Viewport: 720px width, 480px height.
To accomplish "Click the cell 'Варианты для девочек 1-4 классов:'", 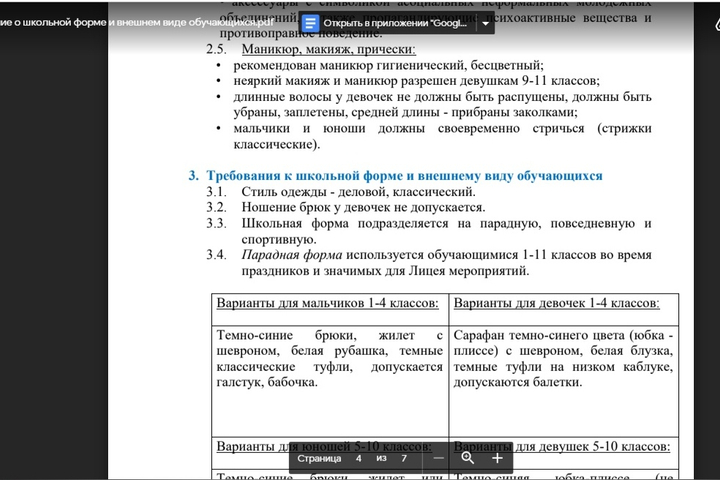I will click(x=564, y=309).
